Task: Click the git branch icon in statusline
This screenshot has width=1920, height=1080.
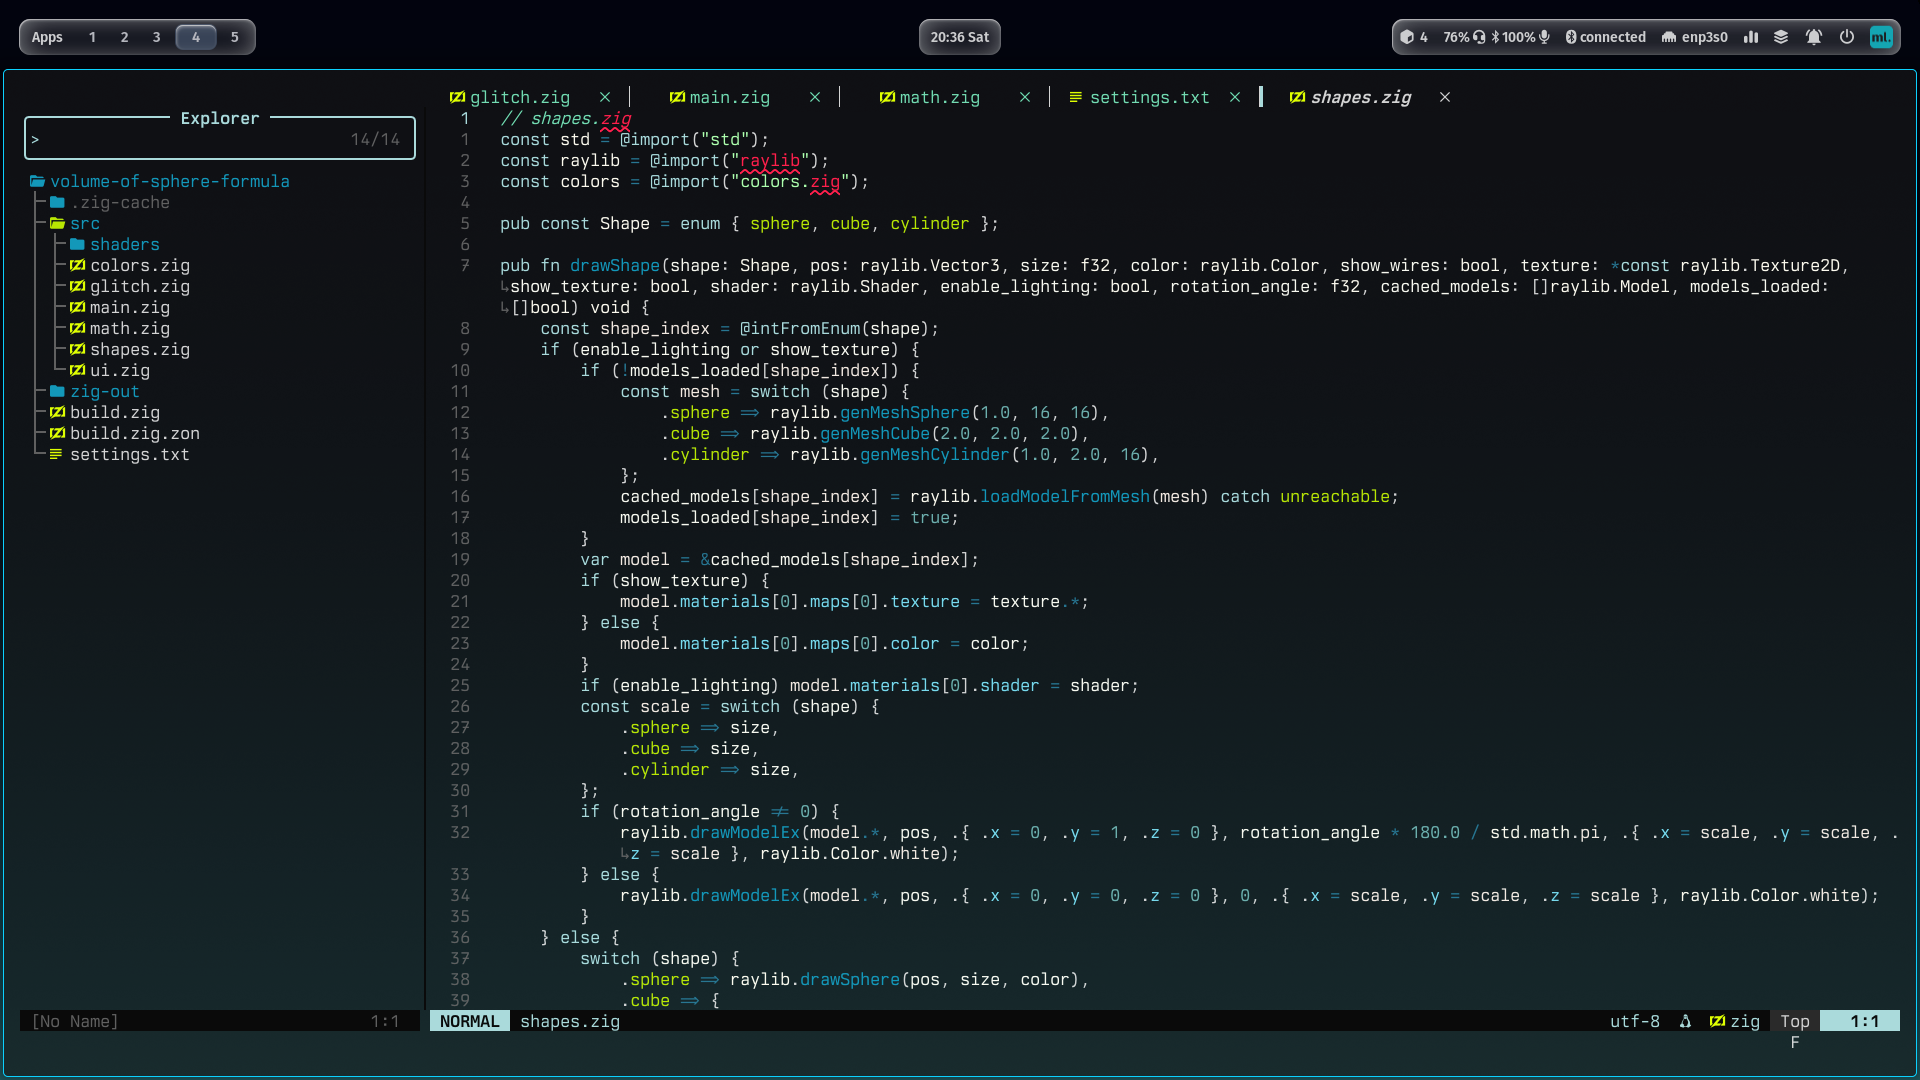Action: tap(1685, 1021)
